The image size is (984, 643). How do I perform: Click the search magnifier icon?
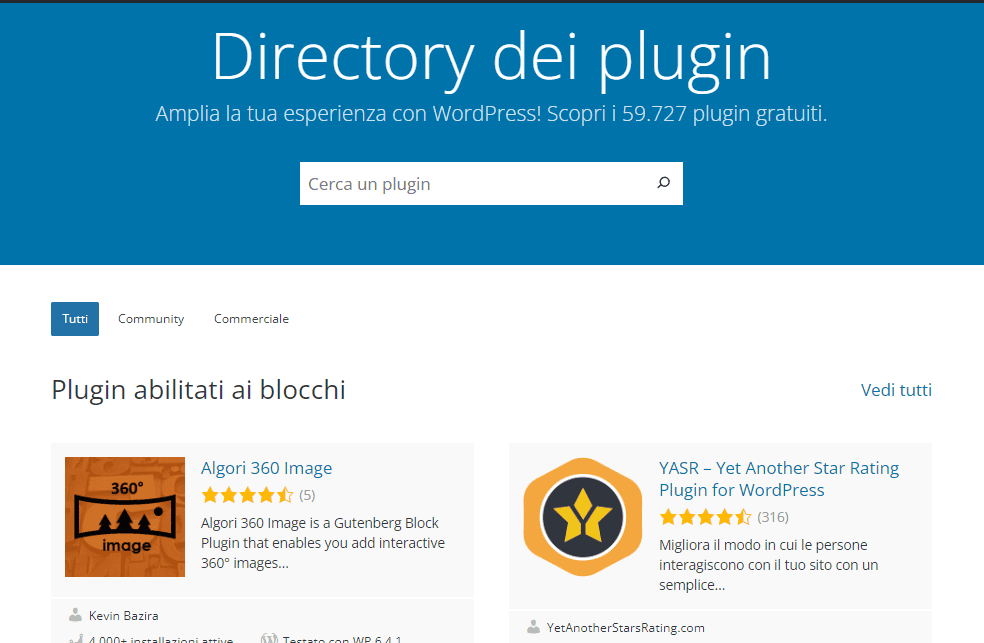coord(663,183)
